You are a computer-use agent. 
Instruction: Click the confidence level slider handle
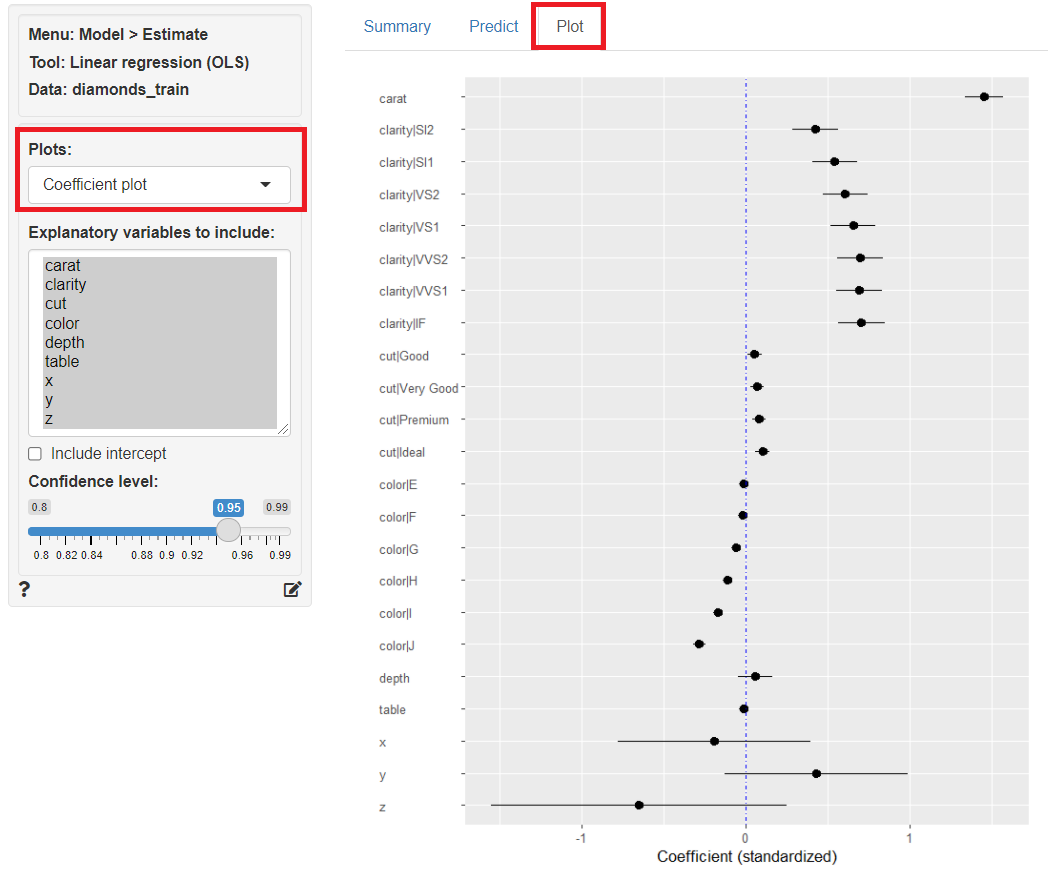[229, 530]
